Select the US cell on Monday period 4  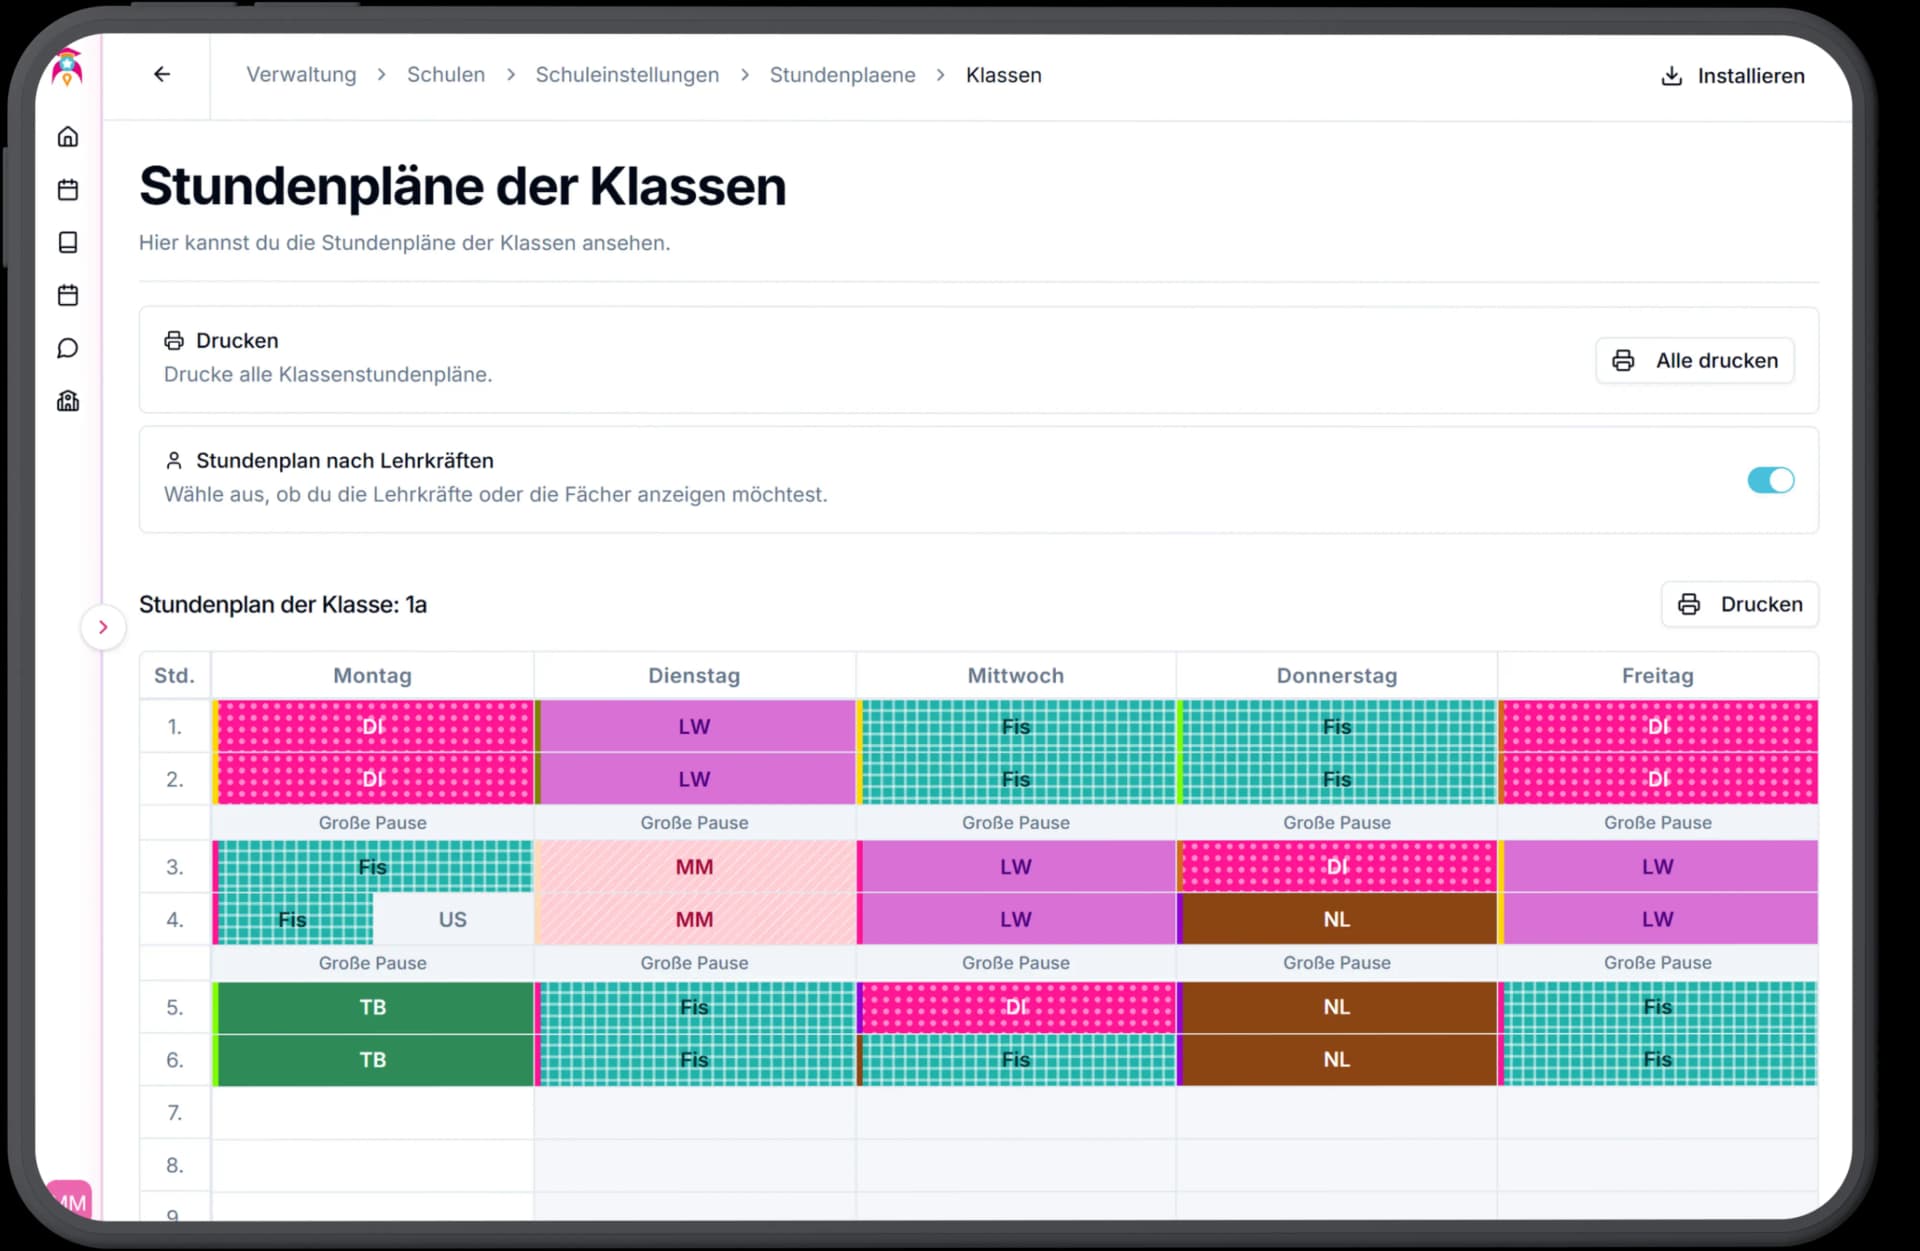tap(453, 919)
